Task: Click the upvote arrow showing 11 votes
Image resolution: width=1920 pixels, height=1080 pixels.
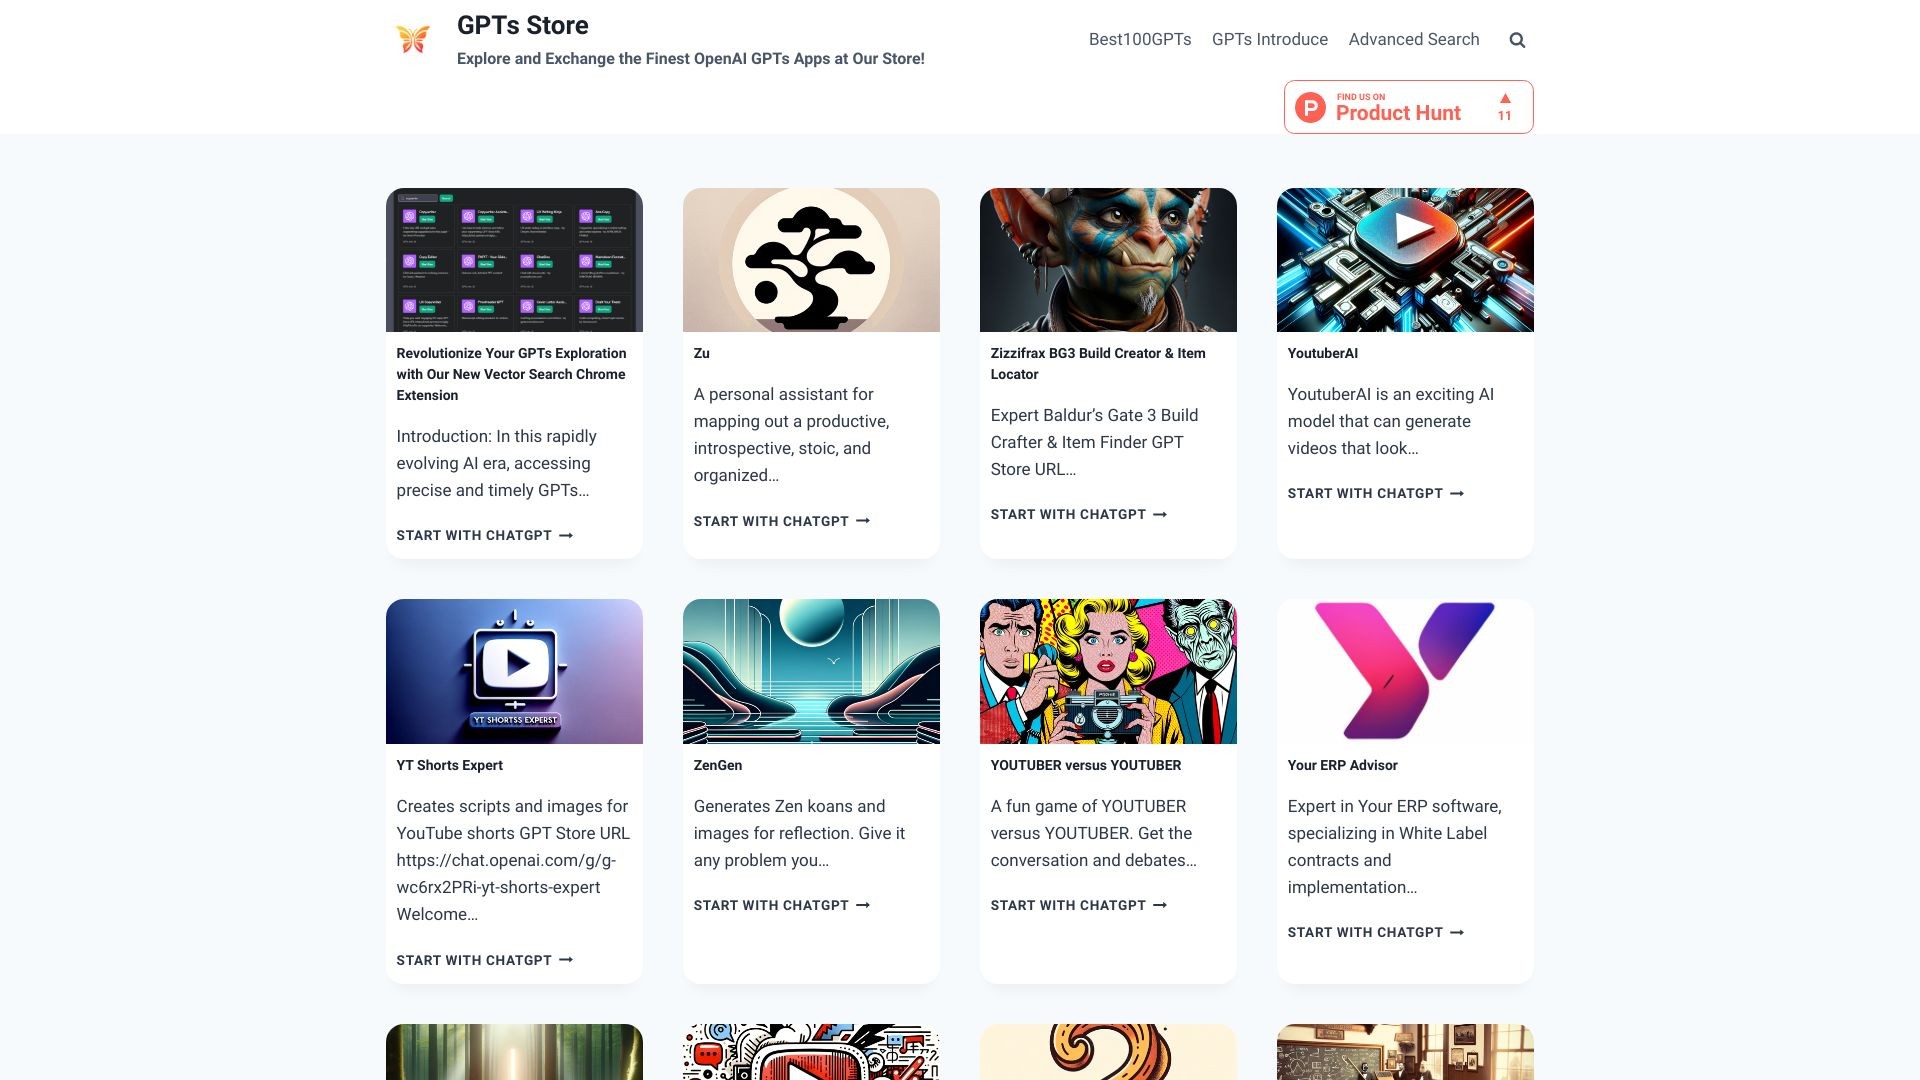Action: point(1504,106)
